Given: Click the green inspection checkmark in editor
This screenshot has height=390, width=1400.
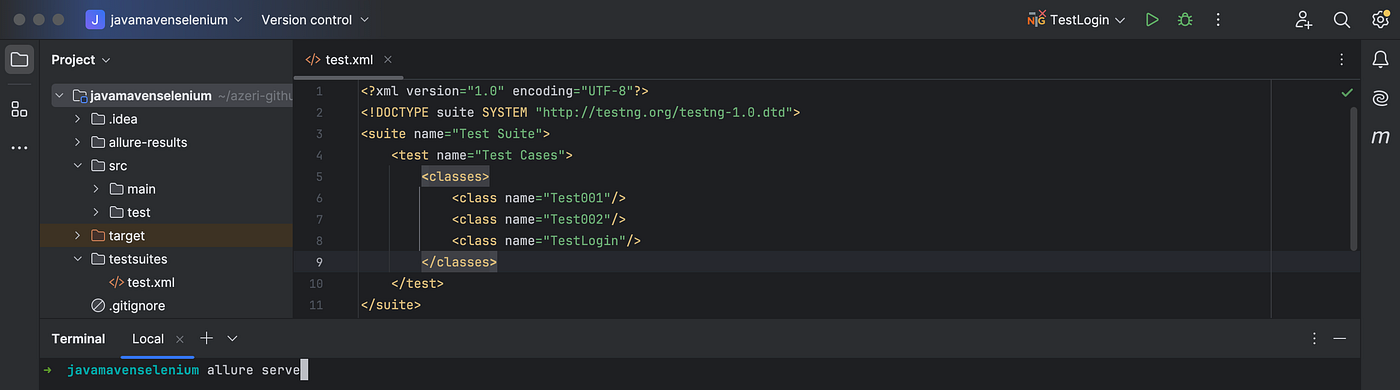Looking at the screenshot, I should (1346, 92).
